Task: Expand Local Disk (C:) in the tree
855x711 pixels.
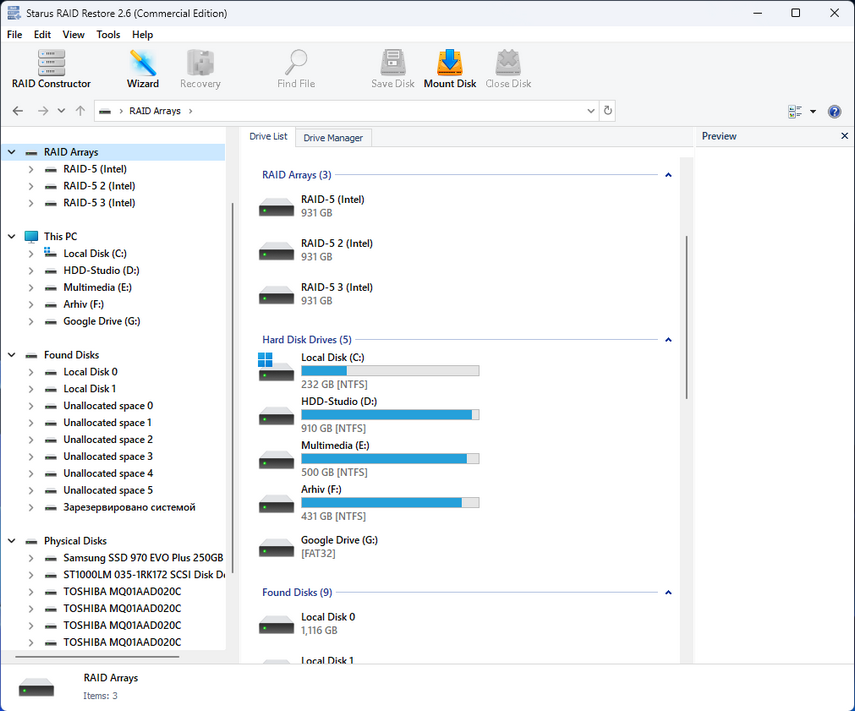Action: tap(31, 254)
